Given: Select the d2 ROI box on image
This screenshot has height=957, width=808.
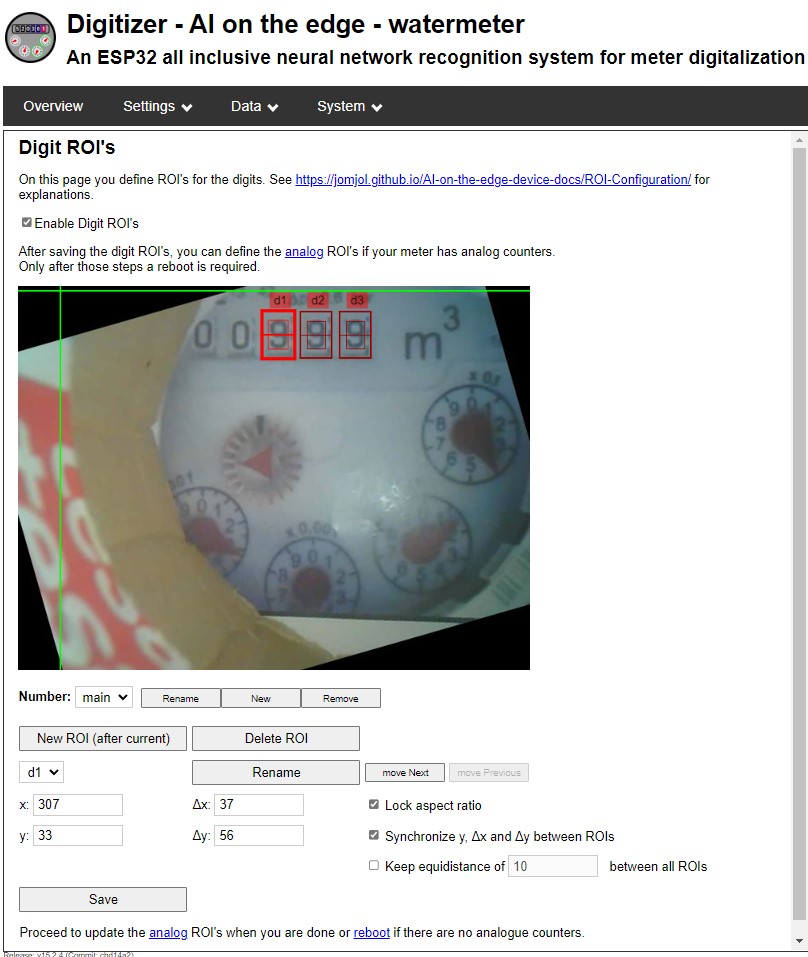Looking at the screenshot, I should click(x=316, y=335).
